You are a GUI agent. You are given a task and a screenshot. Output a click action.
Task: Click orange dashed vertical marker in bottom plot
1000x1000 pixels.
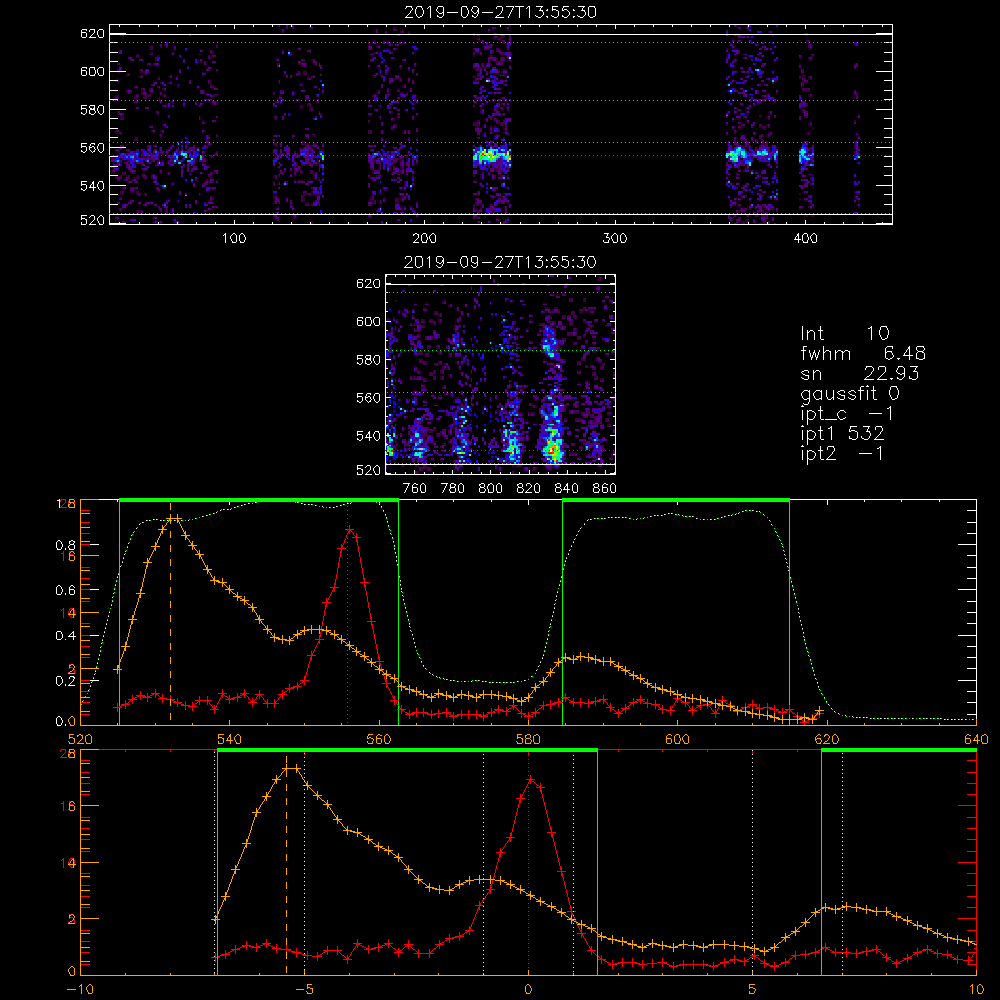pyautogui.click(x=286, y=864)
